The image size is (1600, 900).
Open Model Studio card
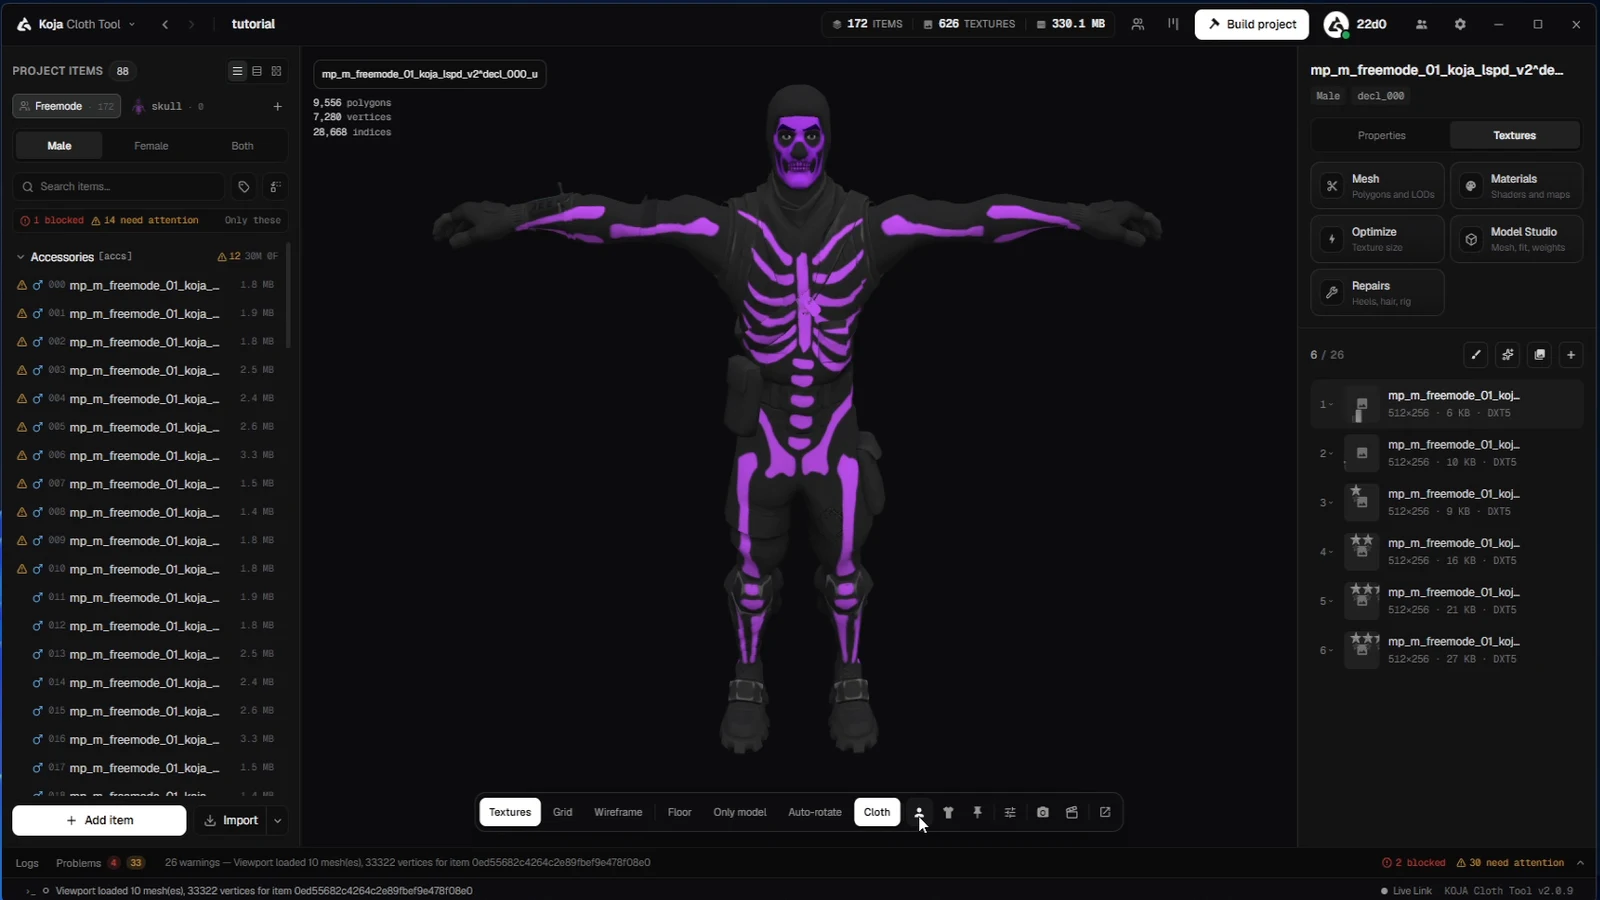1516,239
